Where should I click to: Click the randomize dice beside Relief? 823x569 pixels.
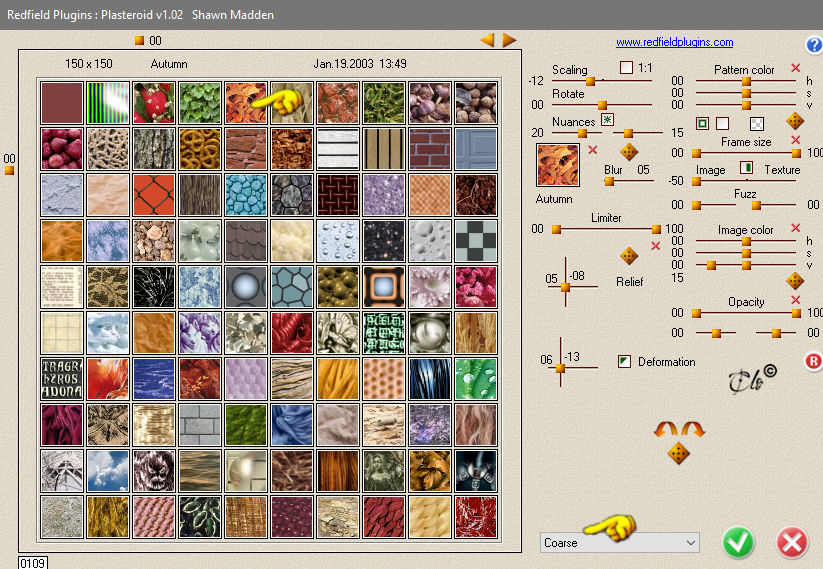629,256
